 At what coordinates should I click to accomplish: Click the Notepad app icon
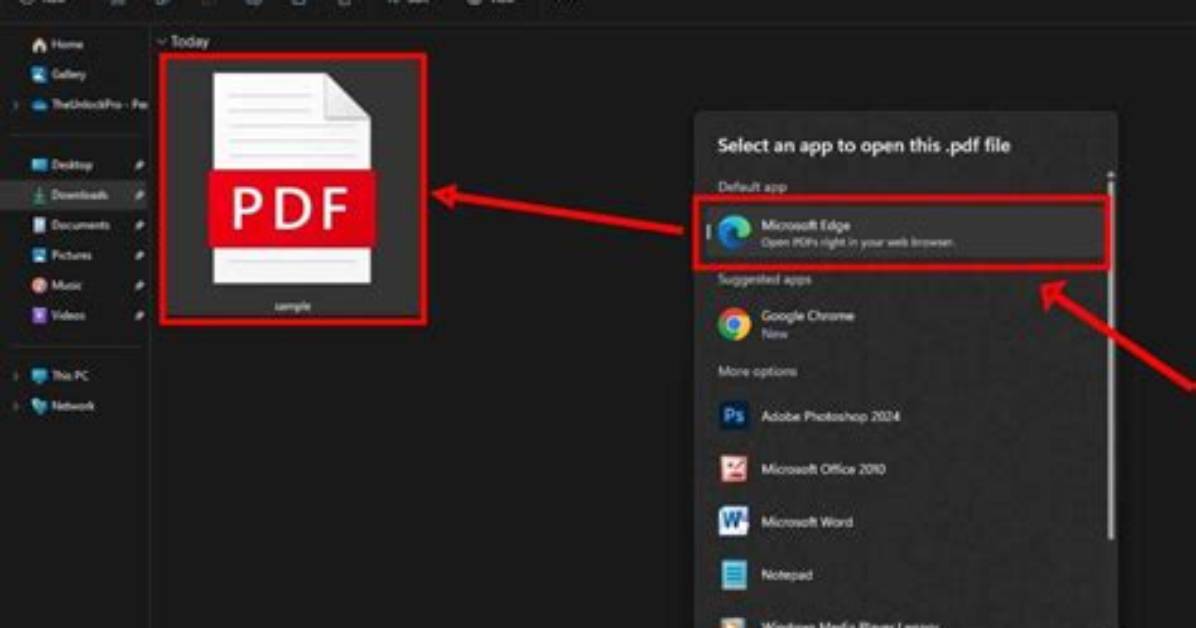[734, 575]
